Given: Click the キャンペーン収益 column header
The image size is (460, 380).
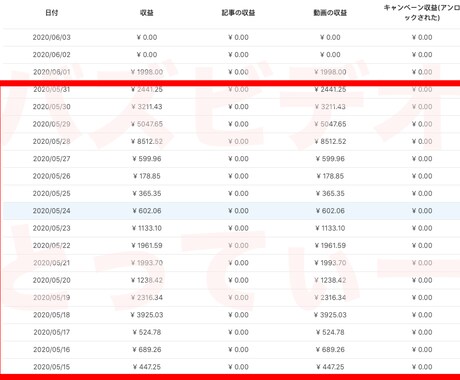Looking at the screenshot, I should click(422, 12).
